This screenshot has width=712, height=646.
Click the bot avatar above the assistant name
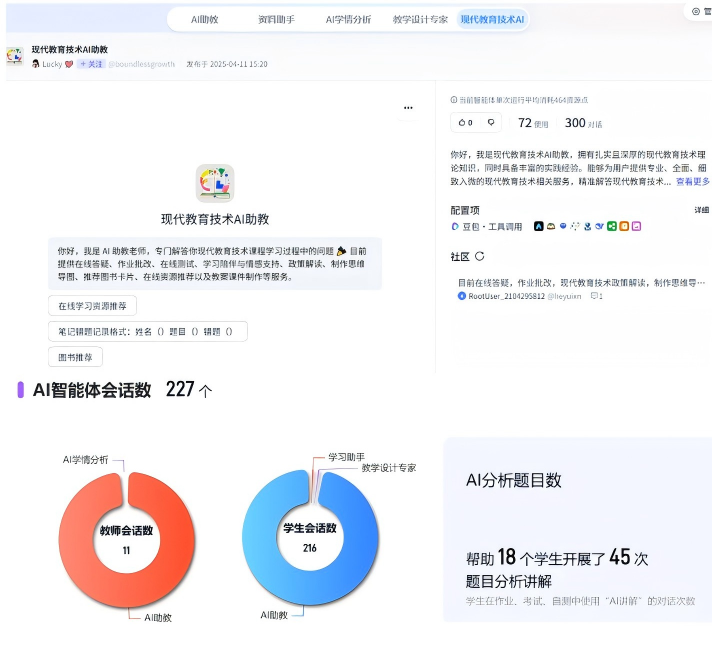coord(214,183)
